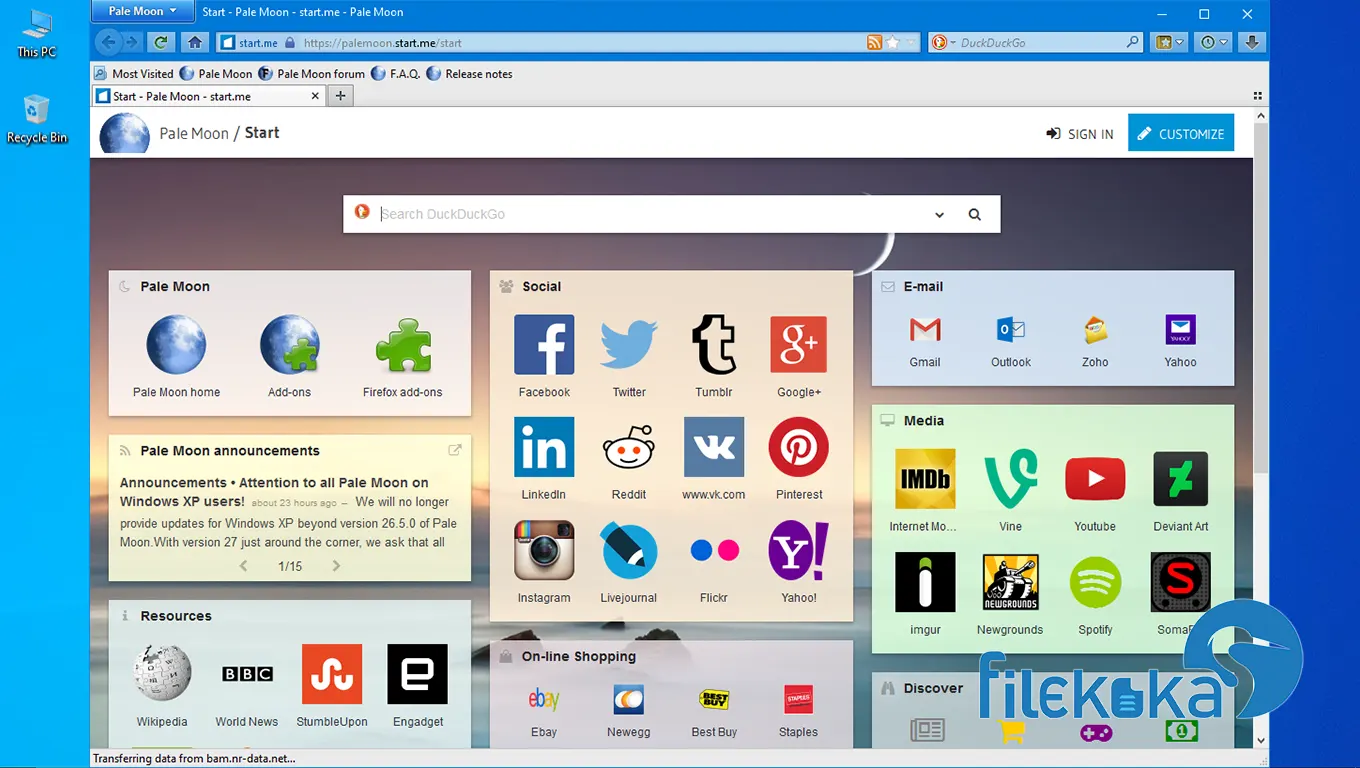Show the downloads panel
The image size is (1360, 768).
(1252, 42)
